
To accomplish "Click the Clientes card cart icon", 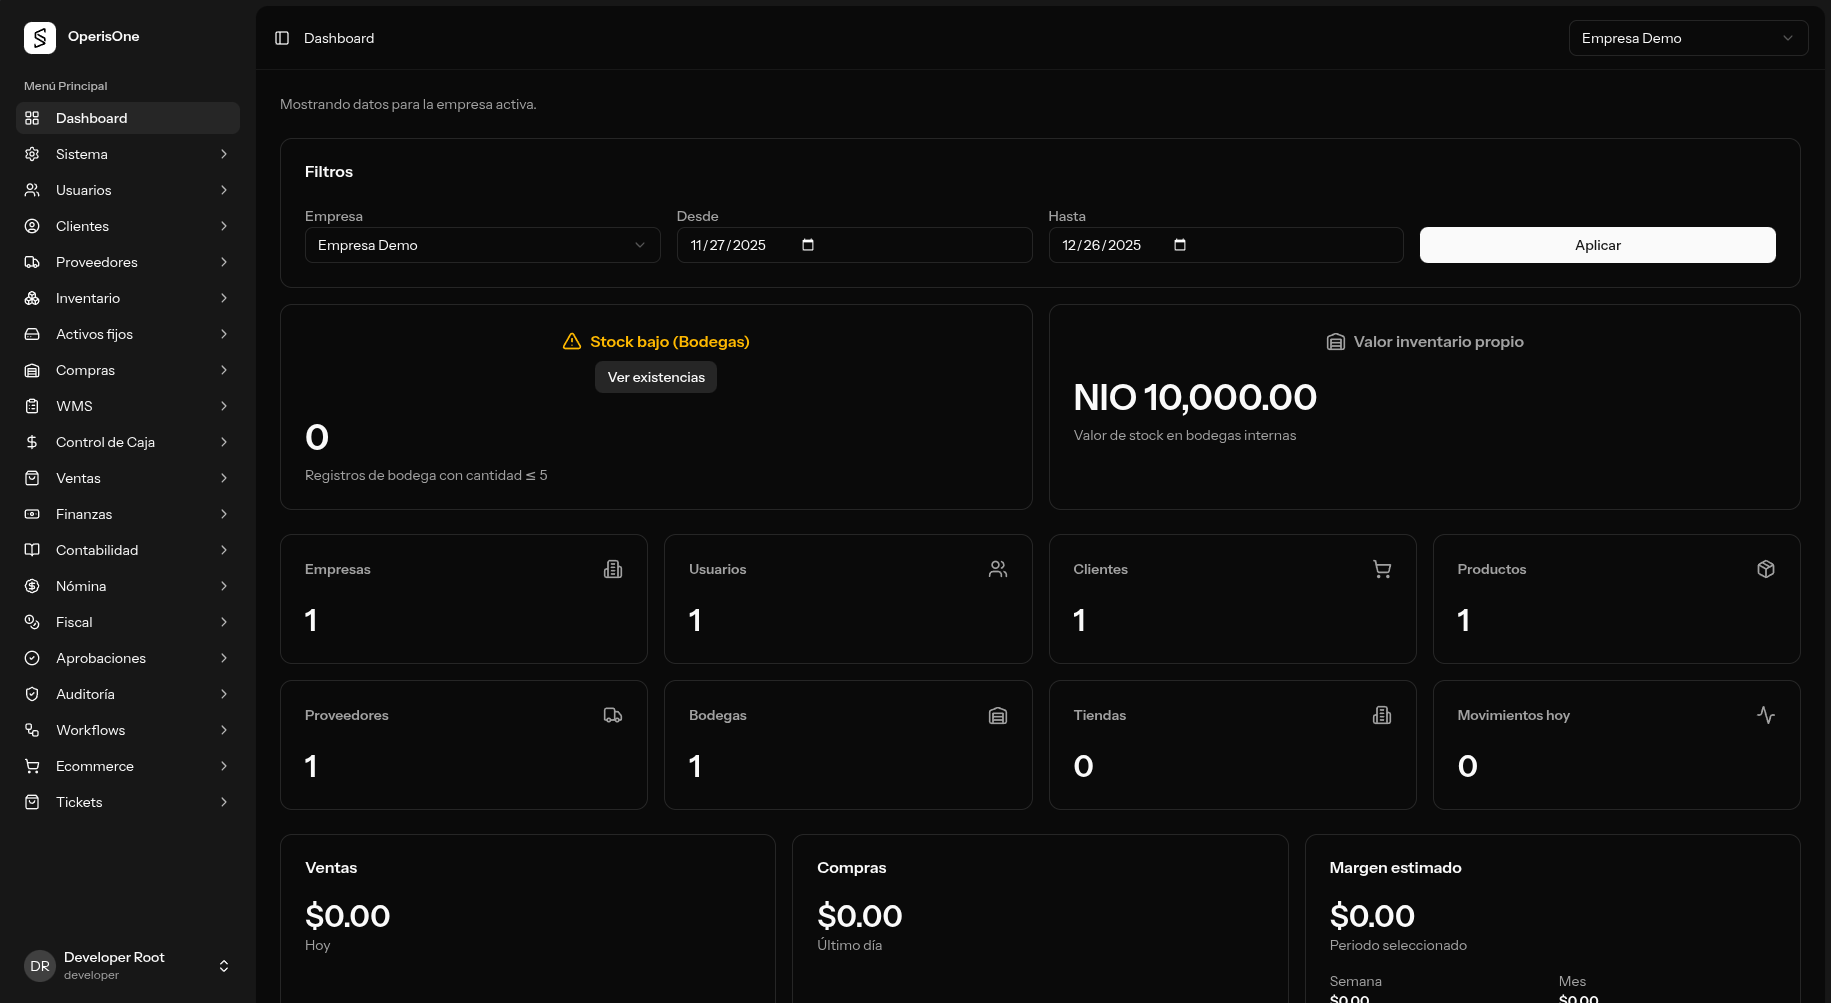I will 1381,569.
